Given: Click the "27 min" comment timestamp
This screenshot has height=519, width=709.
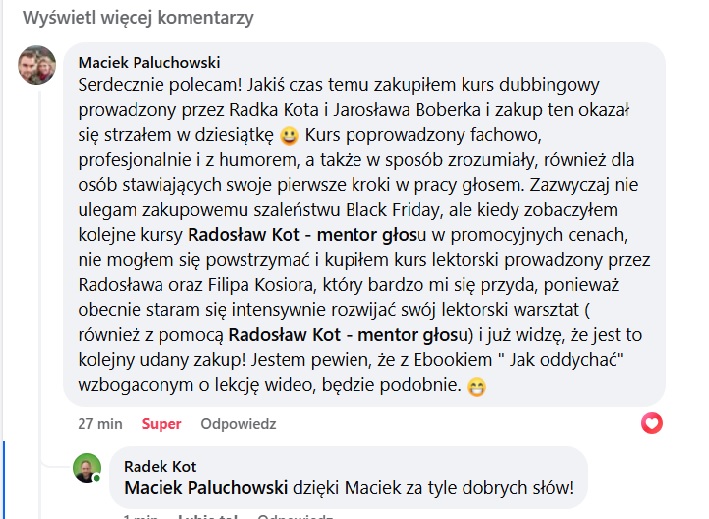Looking at the screenshot, I should 100,424.
